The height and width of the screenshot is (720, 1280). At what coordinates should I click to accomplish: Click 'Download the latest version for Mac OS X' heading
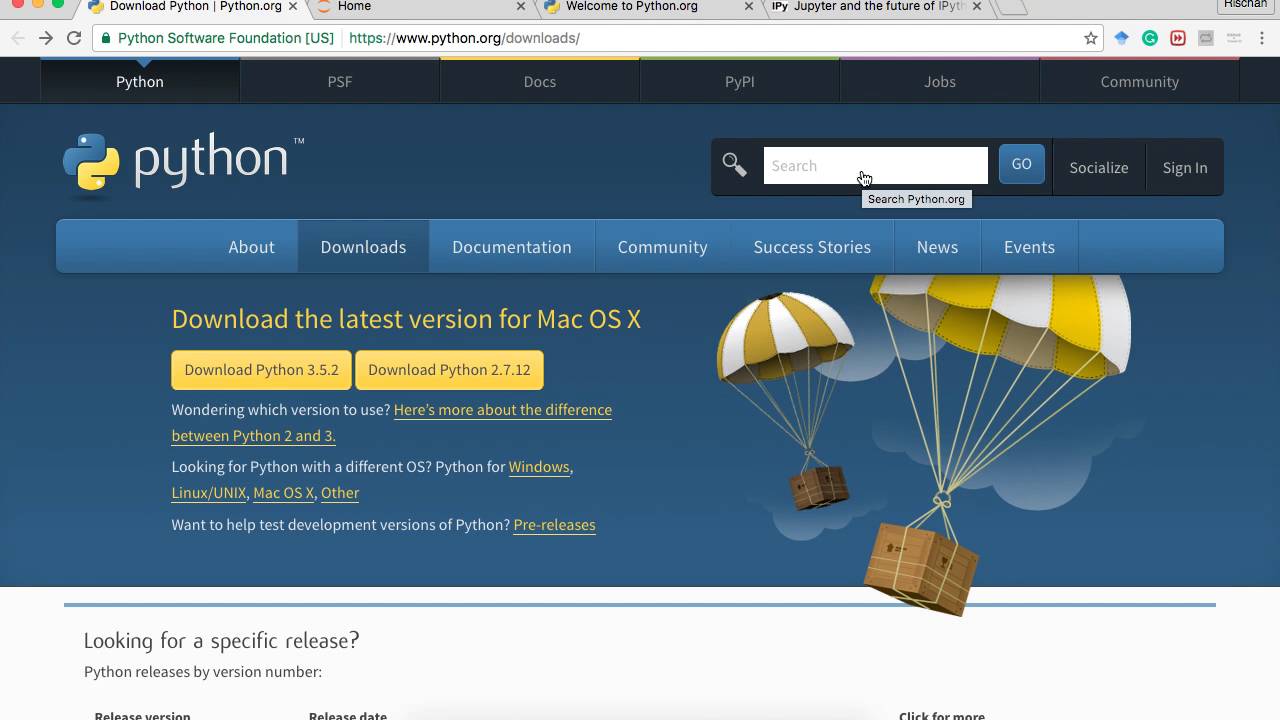click(x=406, y=319)
